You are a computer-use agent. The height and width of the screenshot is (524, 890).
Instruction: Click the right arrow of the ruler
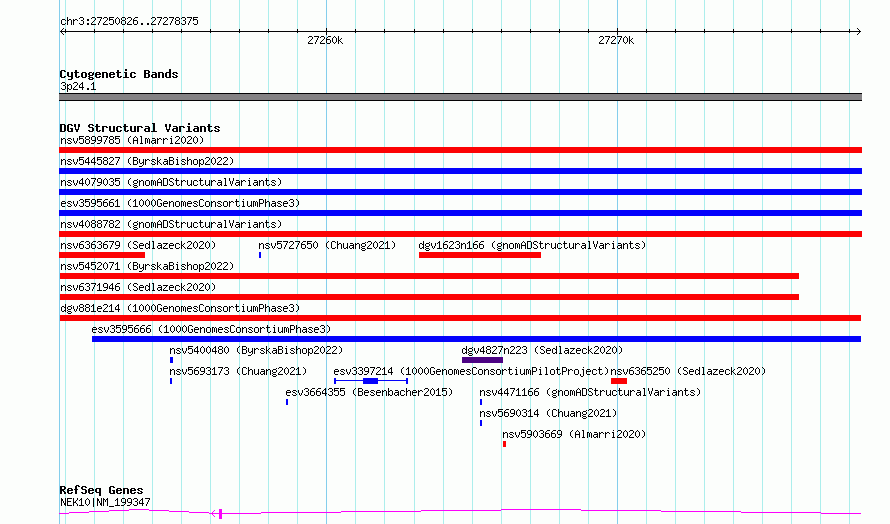(858, 32)
